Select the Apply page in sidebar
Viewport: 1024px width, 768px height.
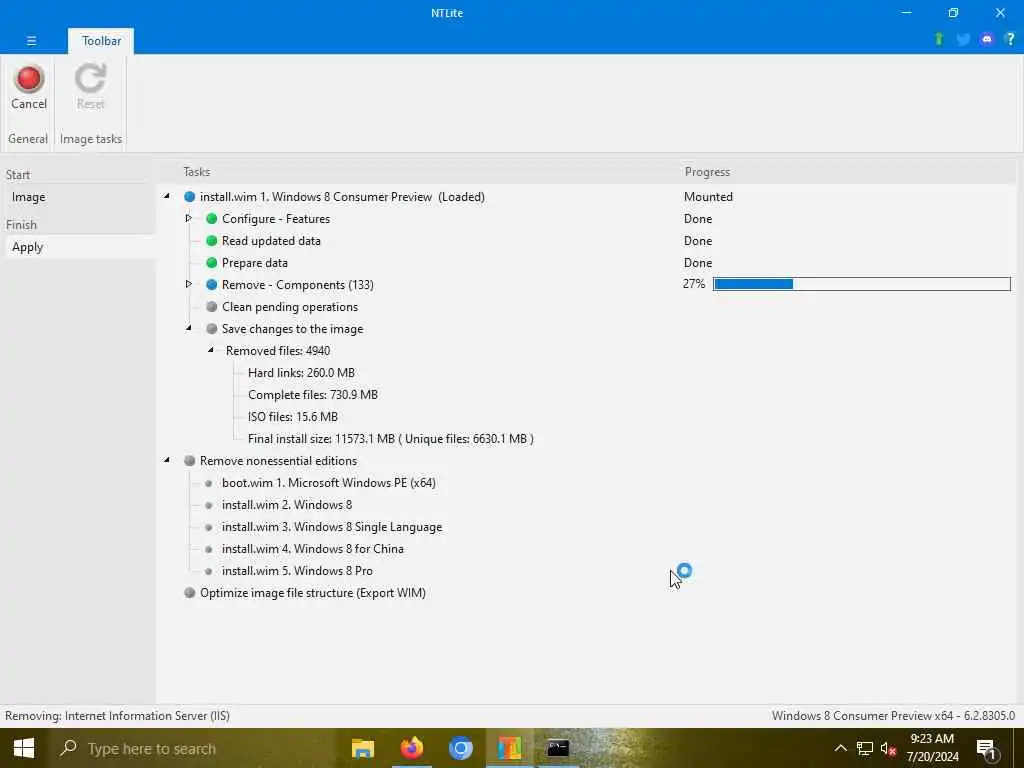coord(80,247)
